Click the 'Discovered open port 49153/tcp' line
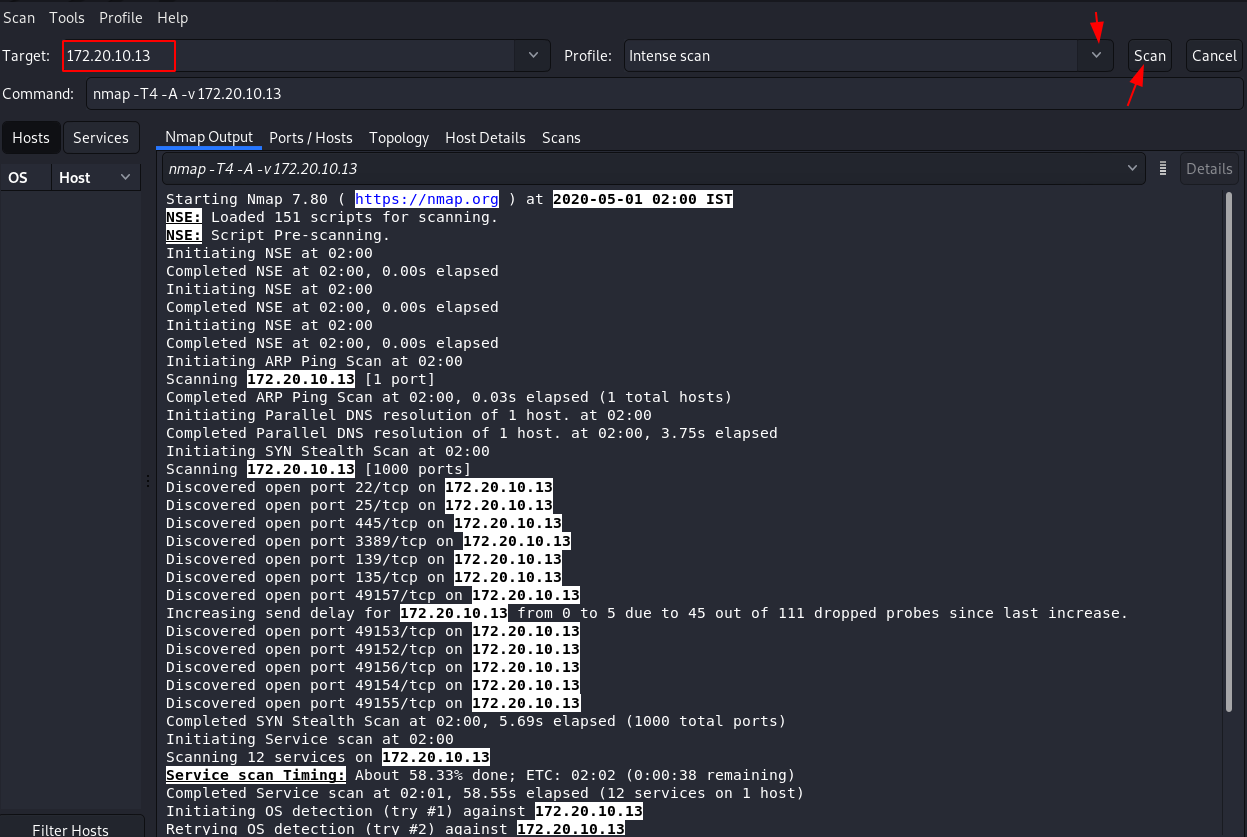The height and width of the screenshot is (837, 1247). 373,632
